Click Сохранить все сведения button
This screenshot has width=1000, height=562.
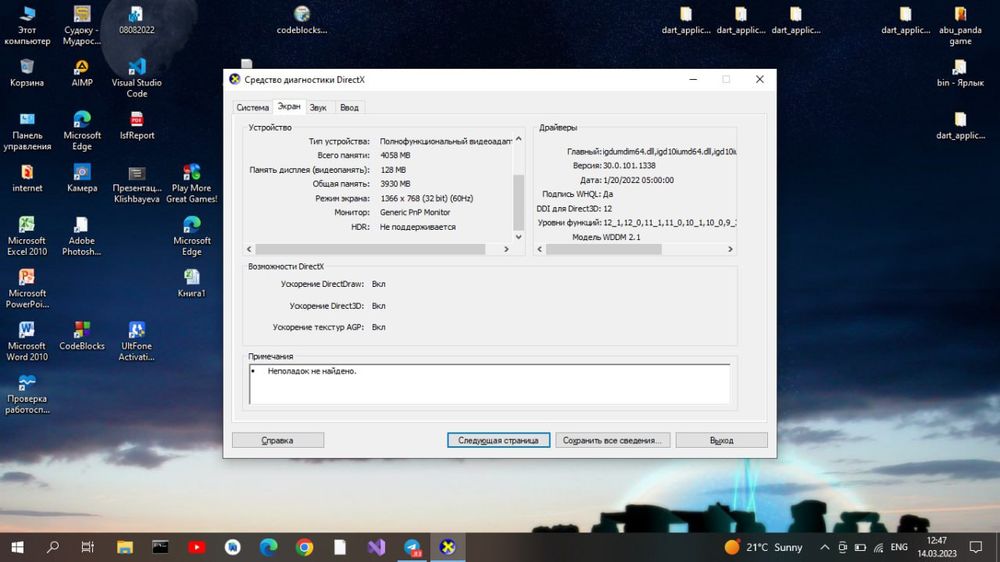click(612, 440)
